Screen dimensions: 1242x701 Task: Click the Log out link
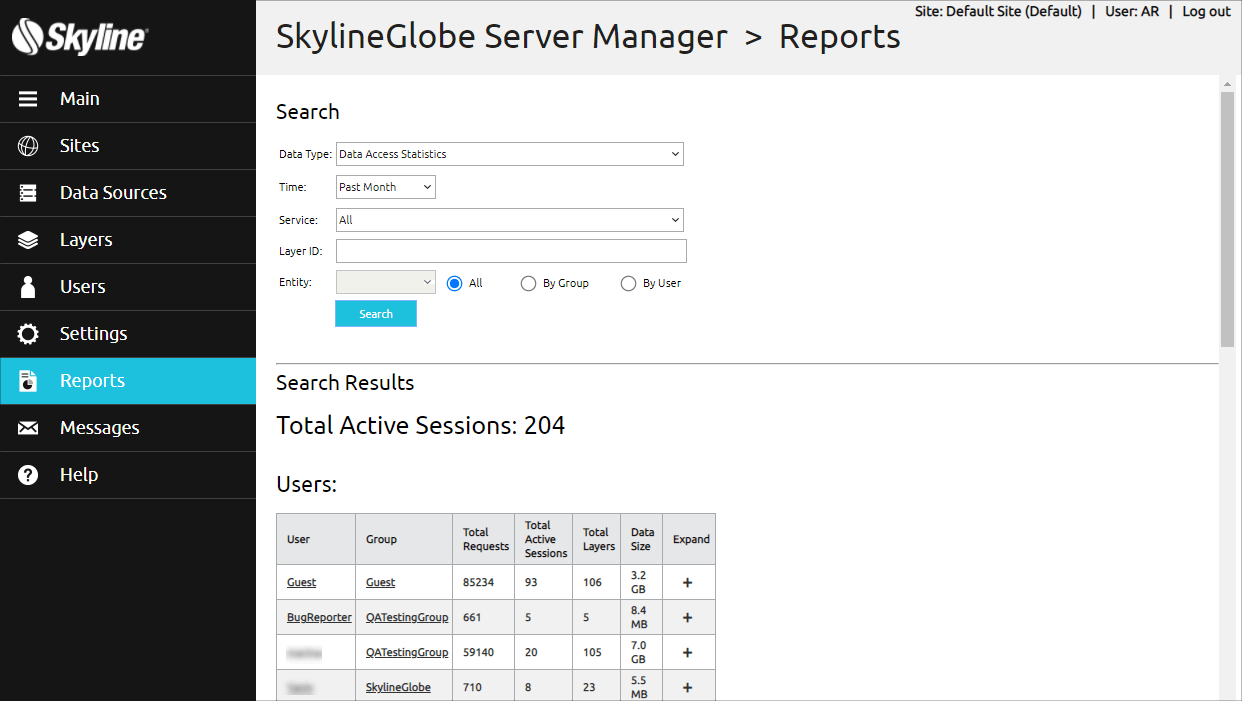tap(1206, 12)
